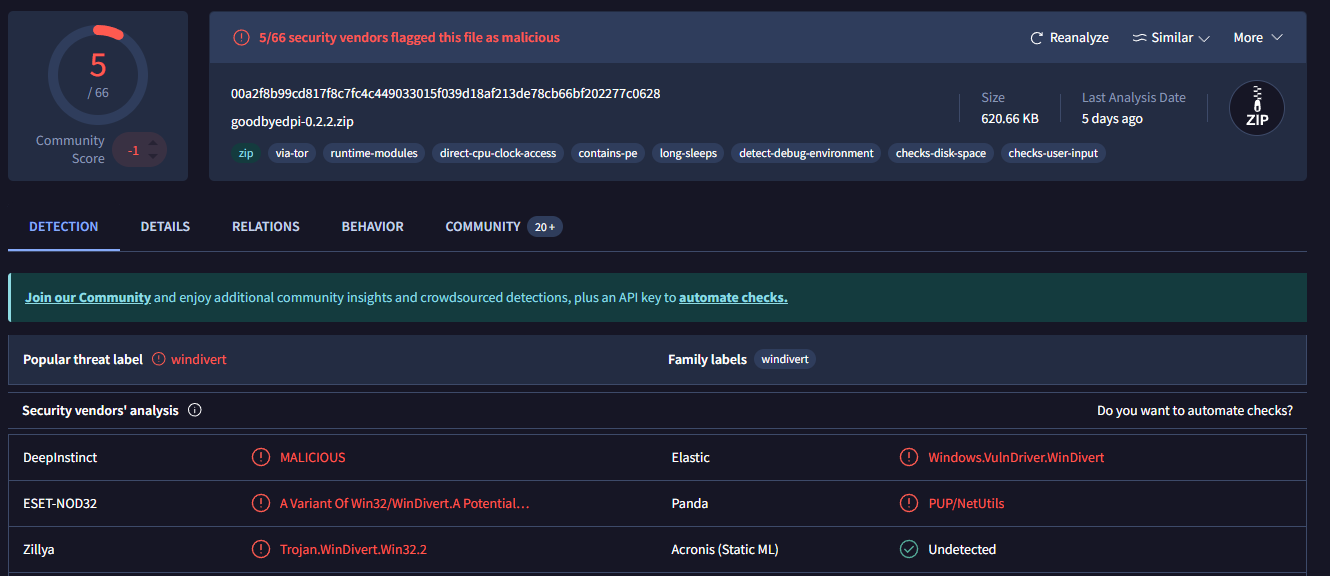Click the 'automate checks.' link in the banner
This screenshot has height=576, width=1330.
click(733, 297)
